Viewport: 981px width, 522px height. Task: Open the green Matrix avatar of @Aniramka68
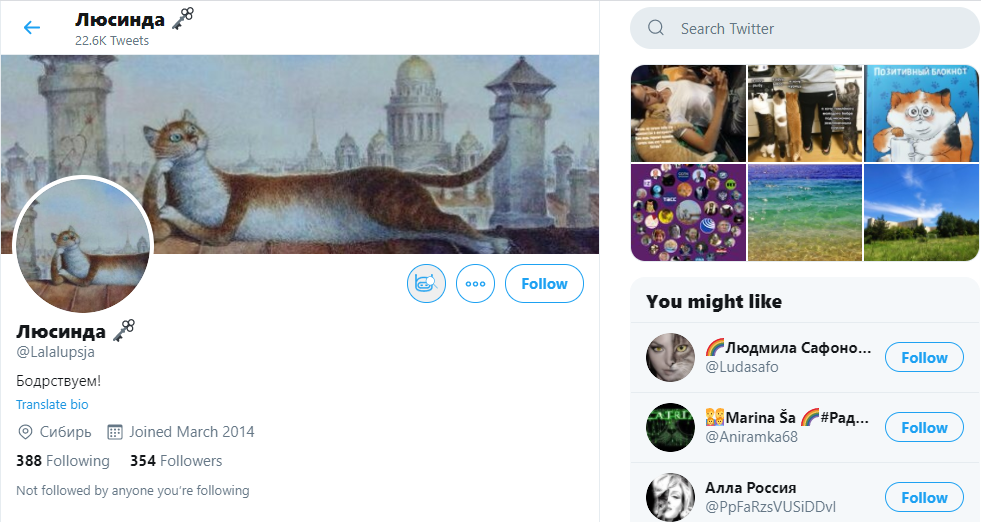[670, 427]
